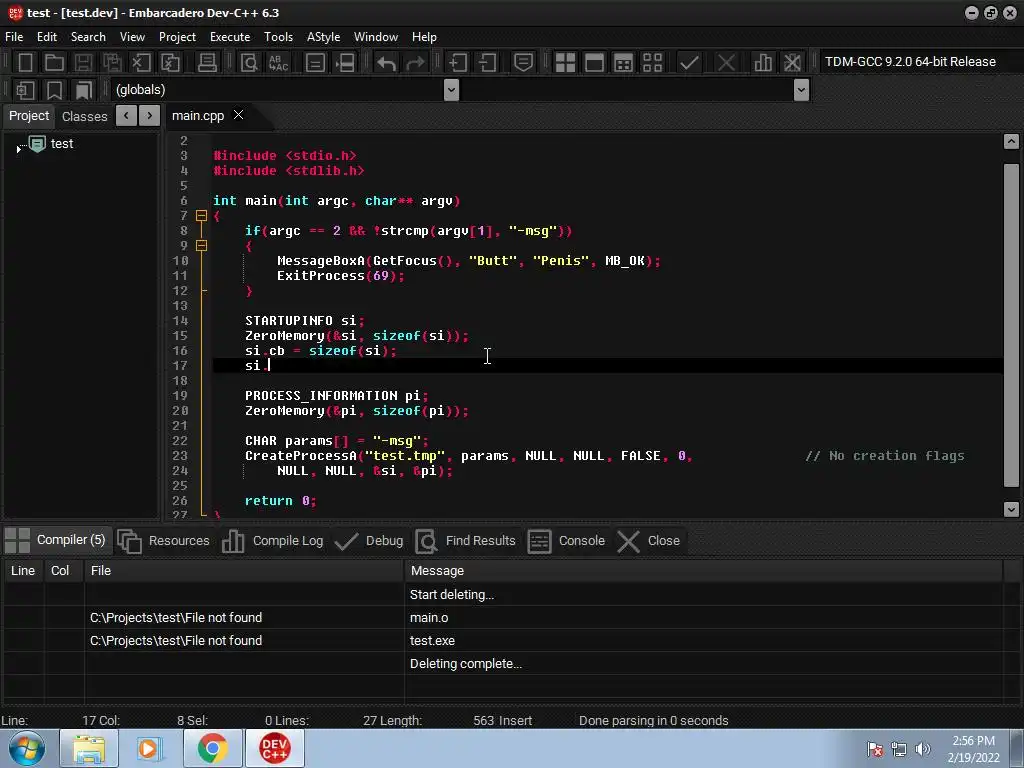Screen dimensions: 1024x768
Task: Open the View menu
Action: point(132,37)
